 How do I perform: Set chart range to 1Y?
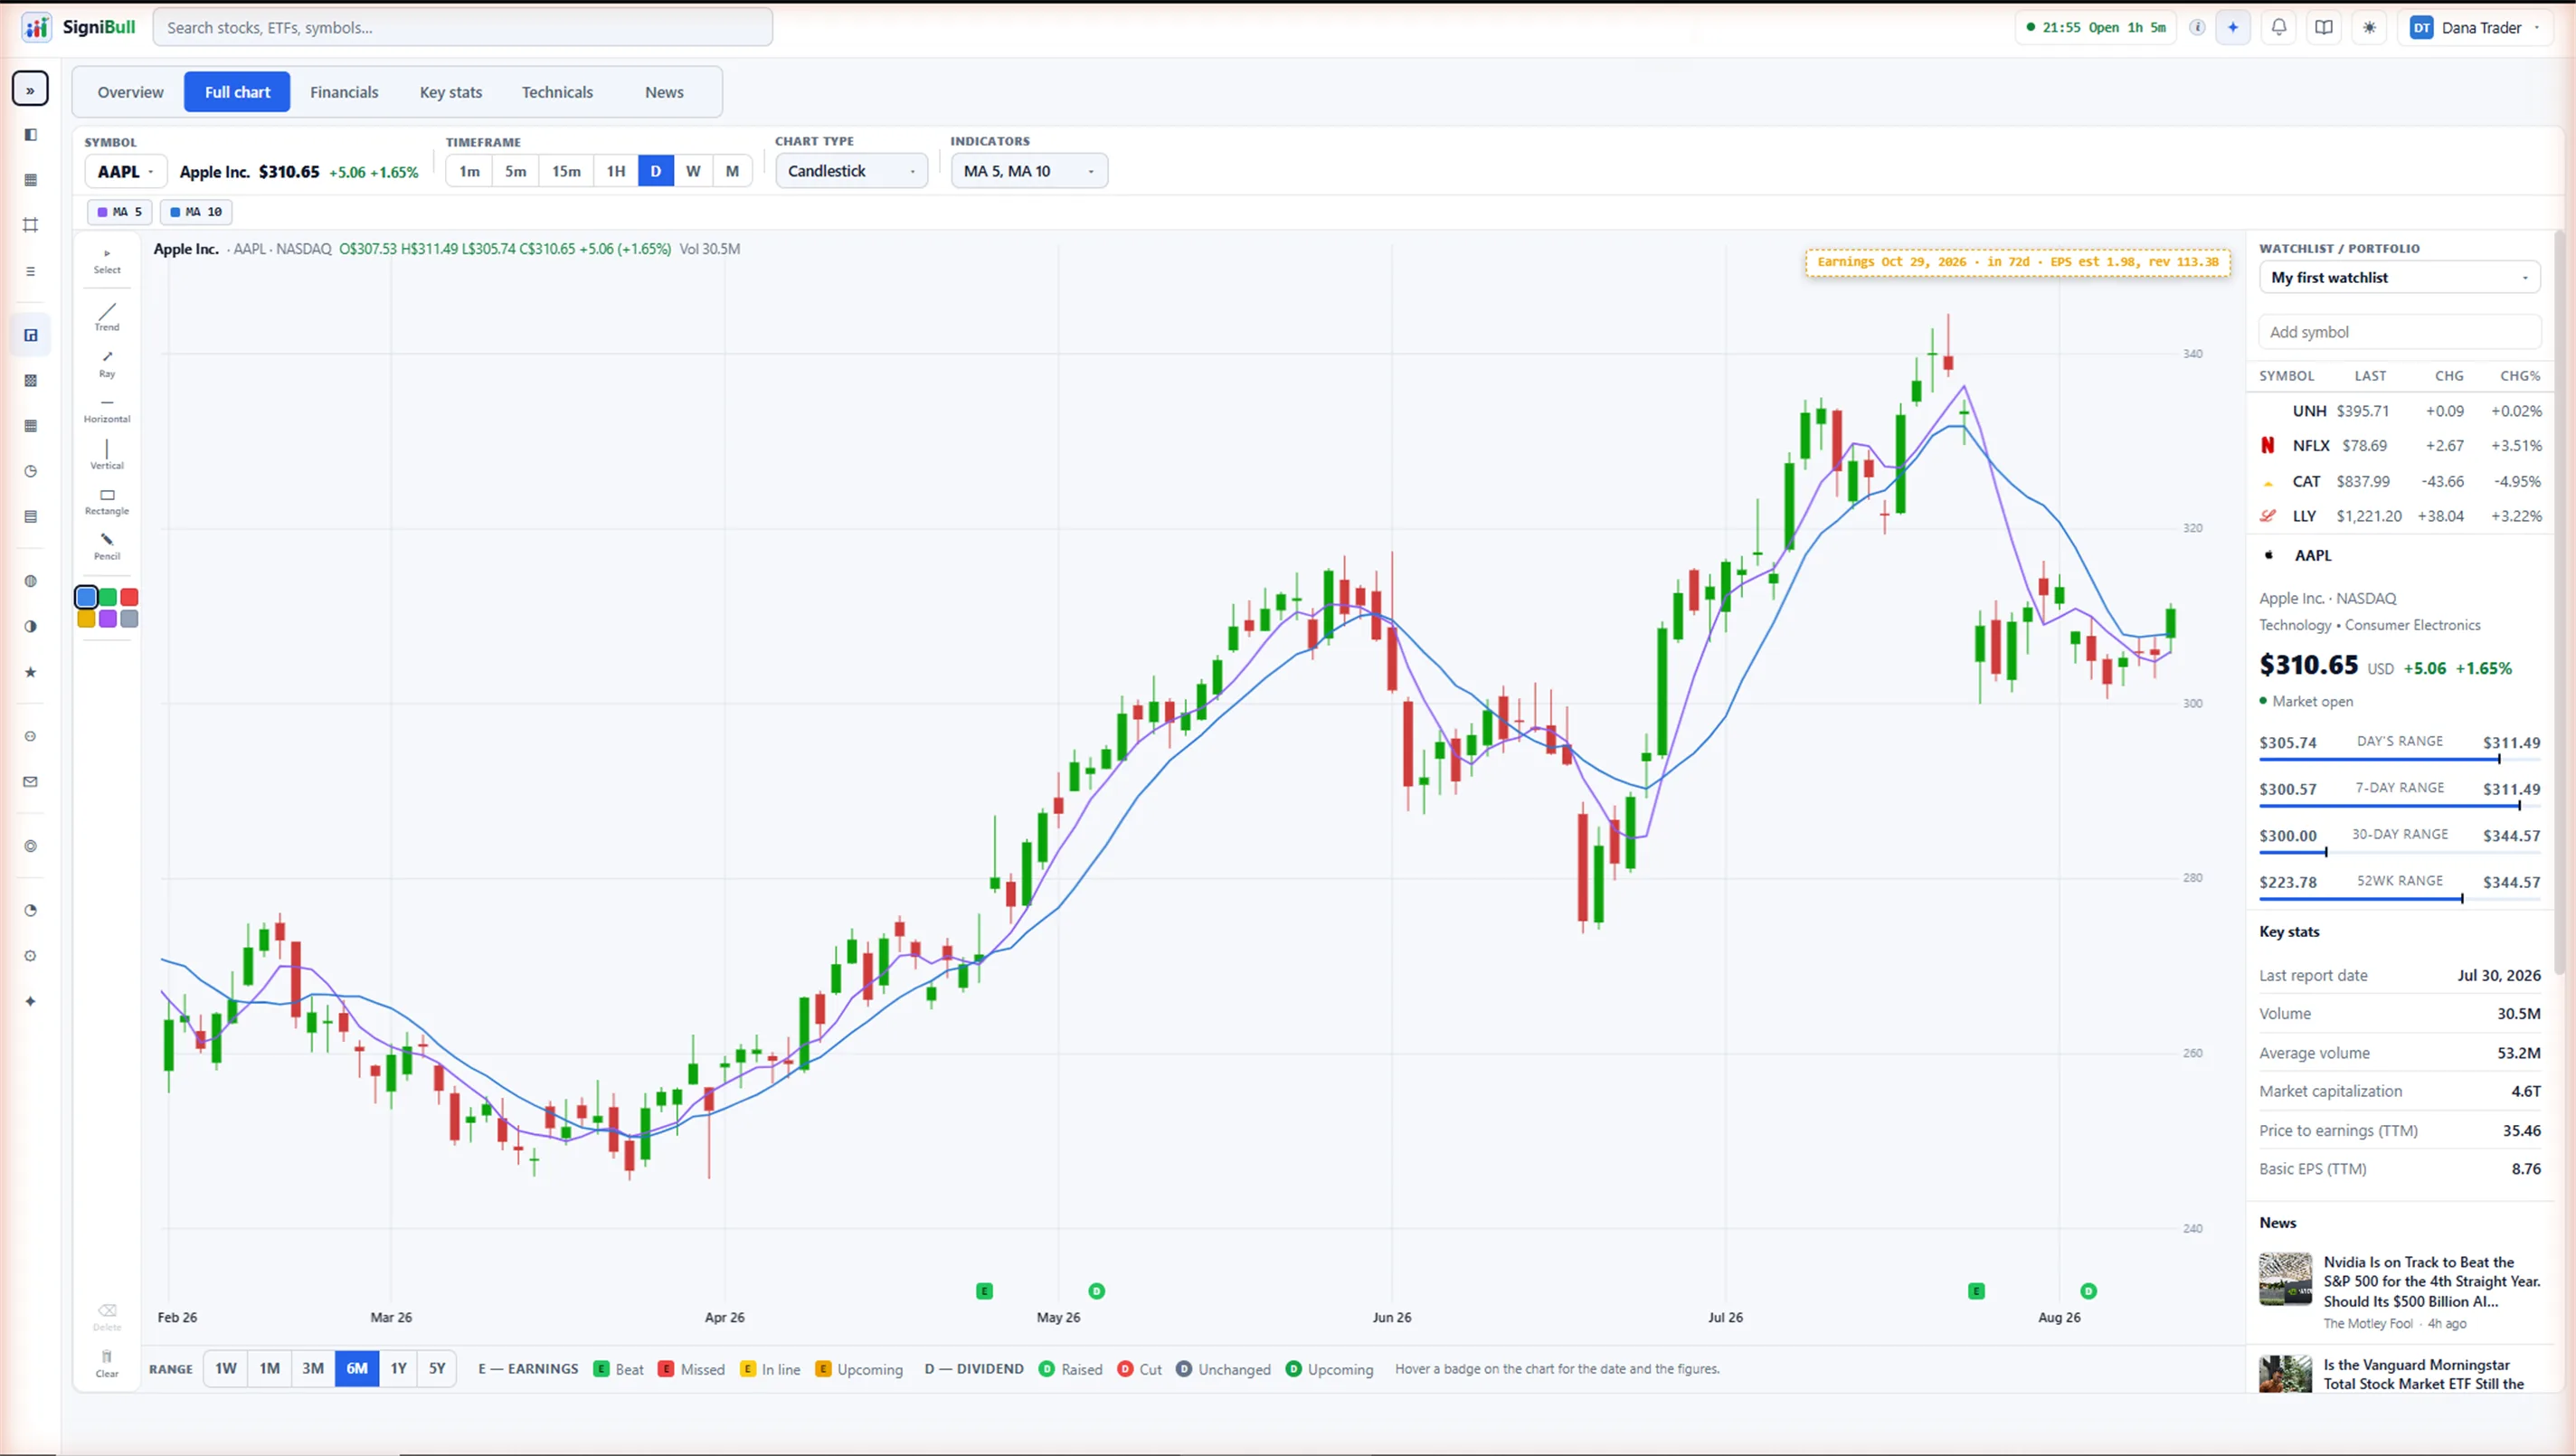(x=398, y=1369)
